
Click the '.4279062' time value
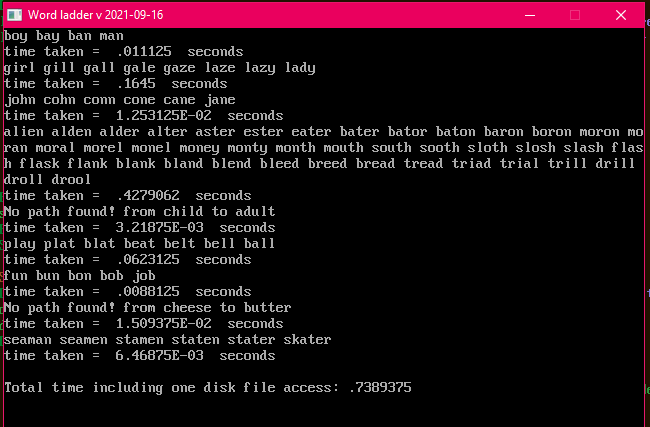point(148,196)
